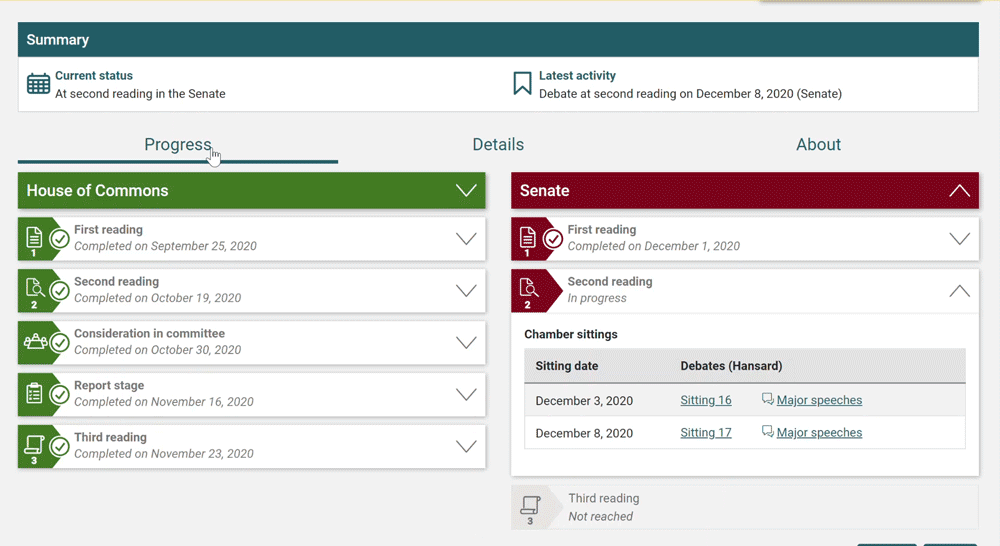This screenshot has height=546, width=1000.
Task: Expand the Consideration in committee row
Action: pyautogui.click(x=466, y=342)
